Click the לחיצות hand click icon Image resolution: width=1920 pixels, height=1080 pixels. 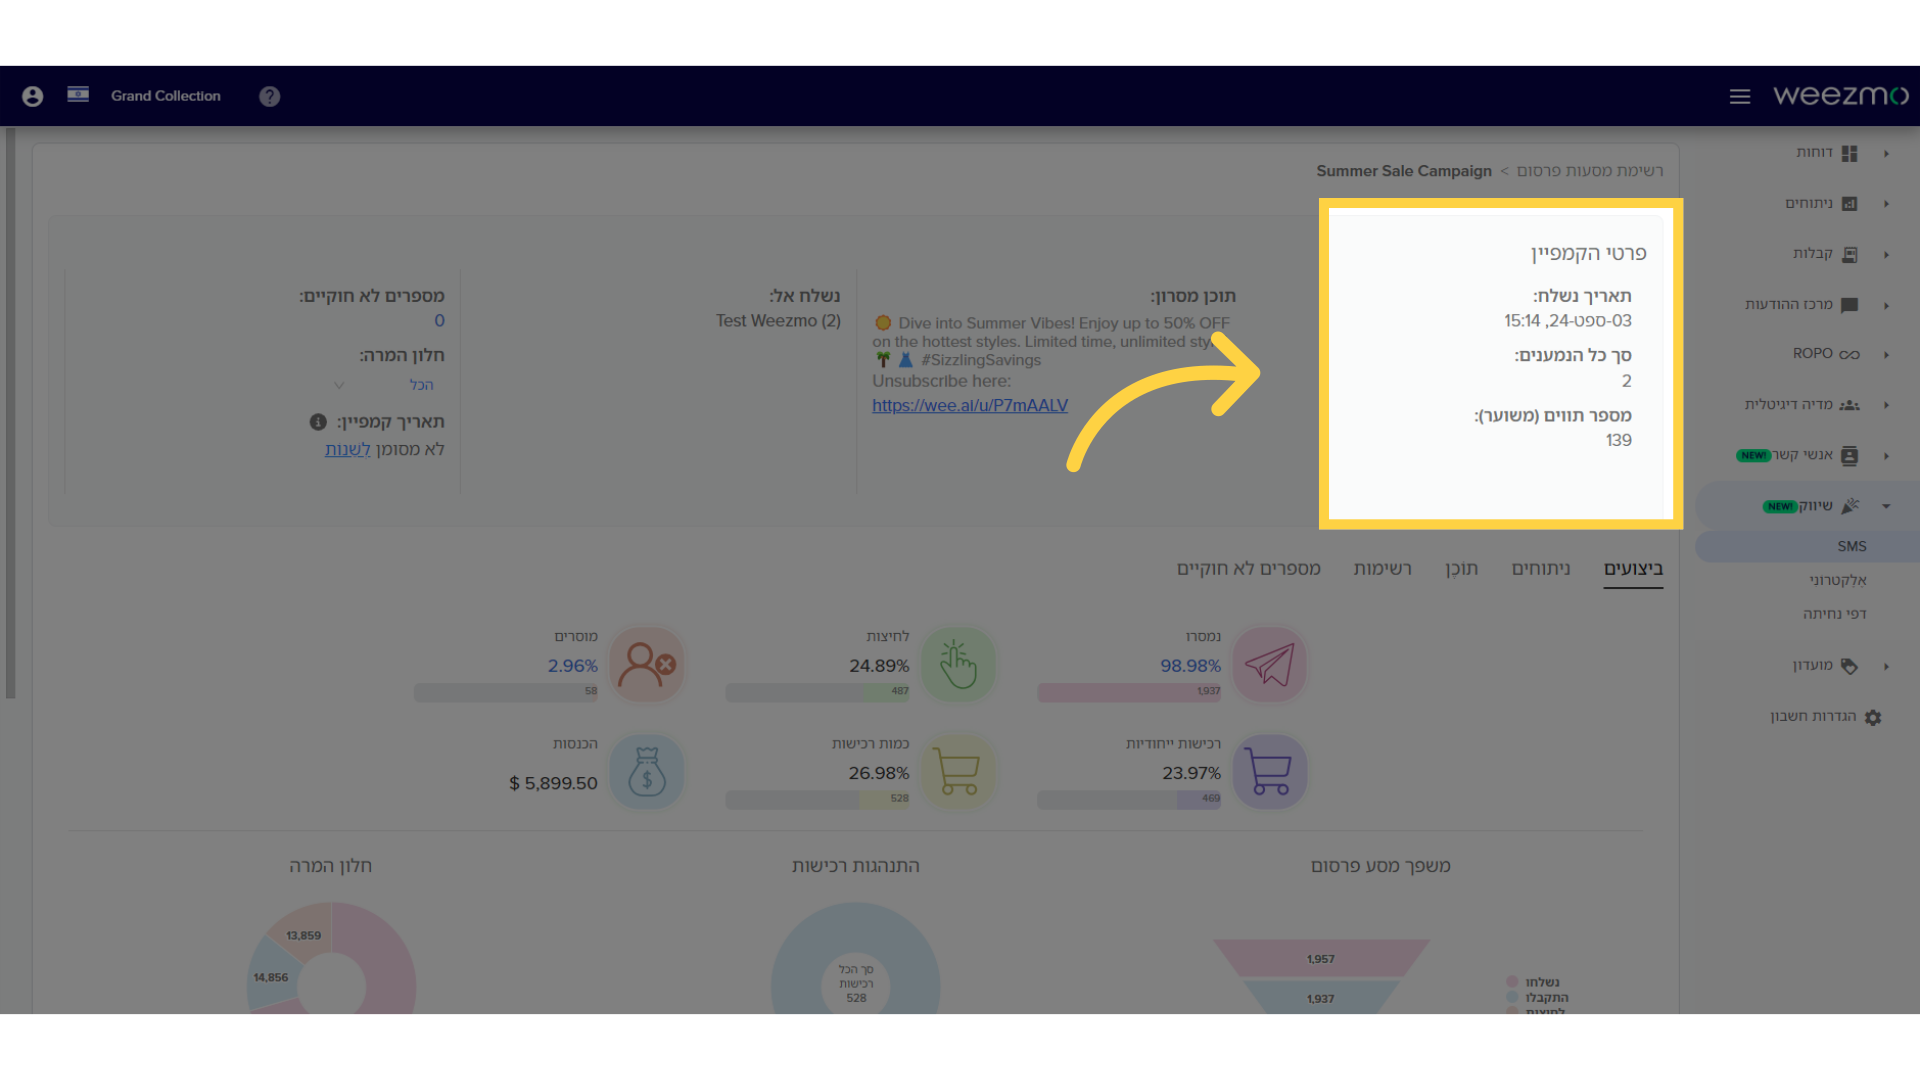958,665
